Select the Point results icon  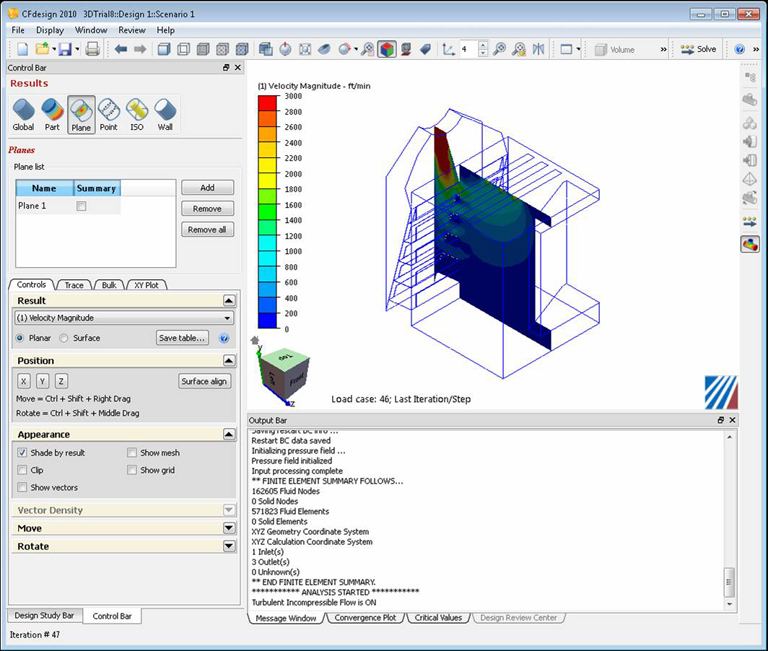pyautogui.click(x=109, y=115)
